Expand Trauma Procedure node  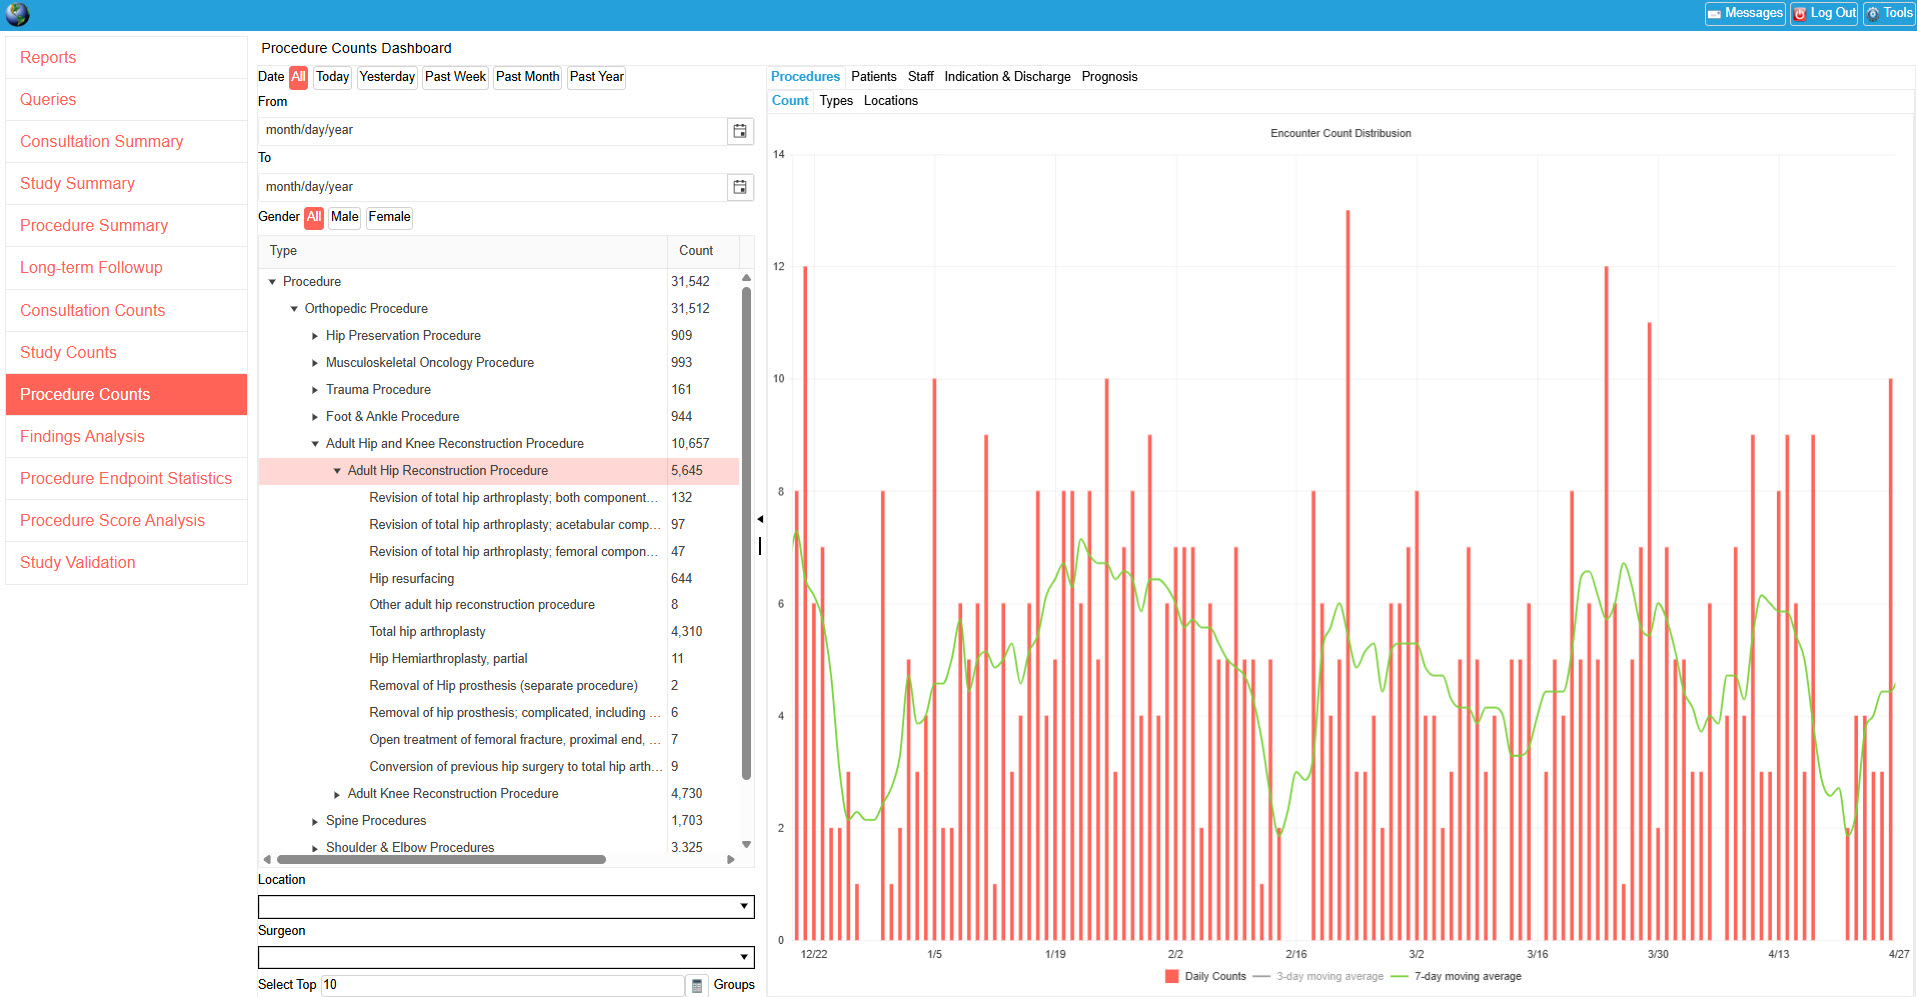coord(315,390)
